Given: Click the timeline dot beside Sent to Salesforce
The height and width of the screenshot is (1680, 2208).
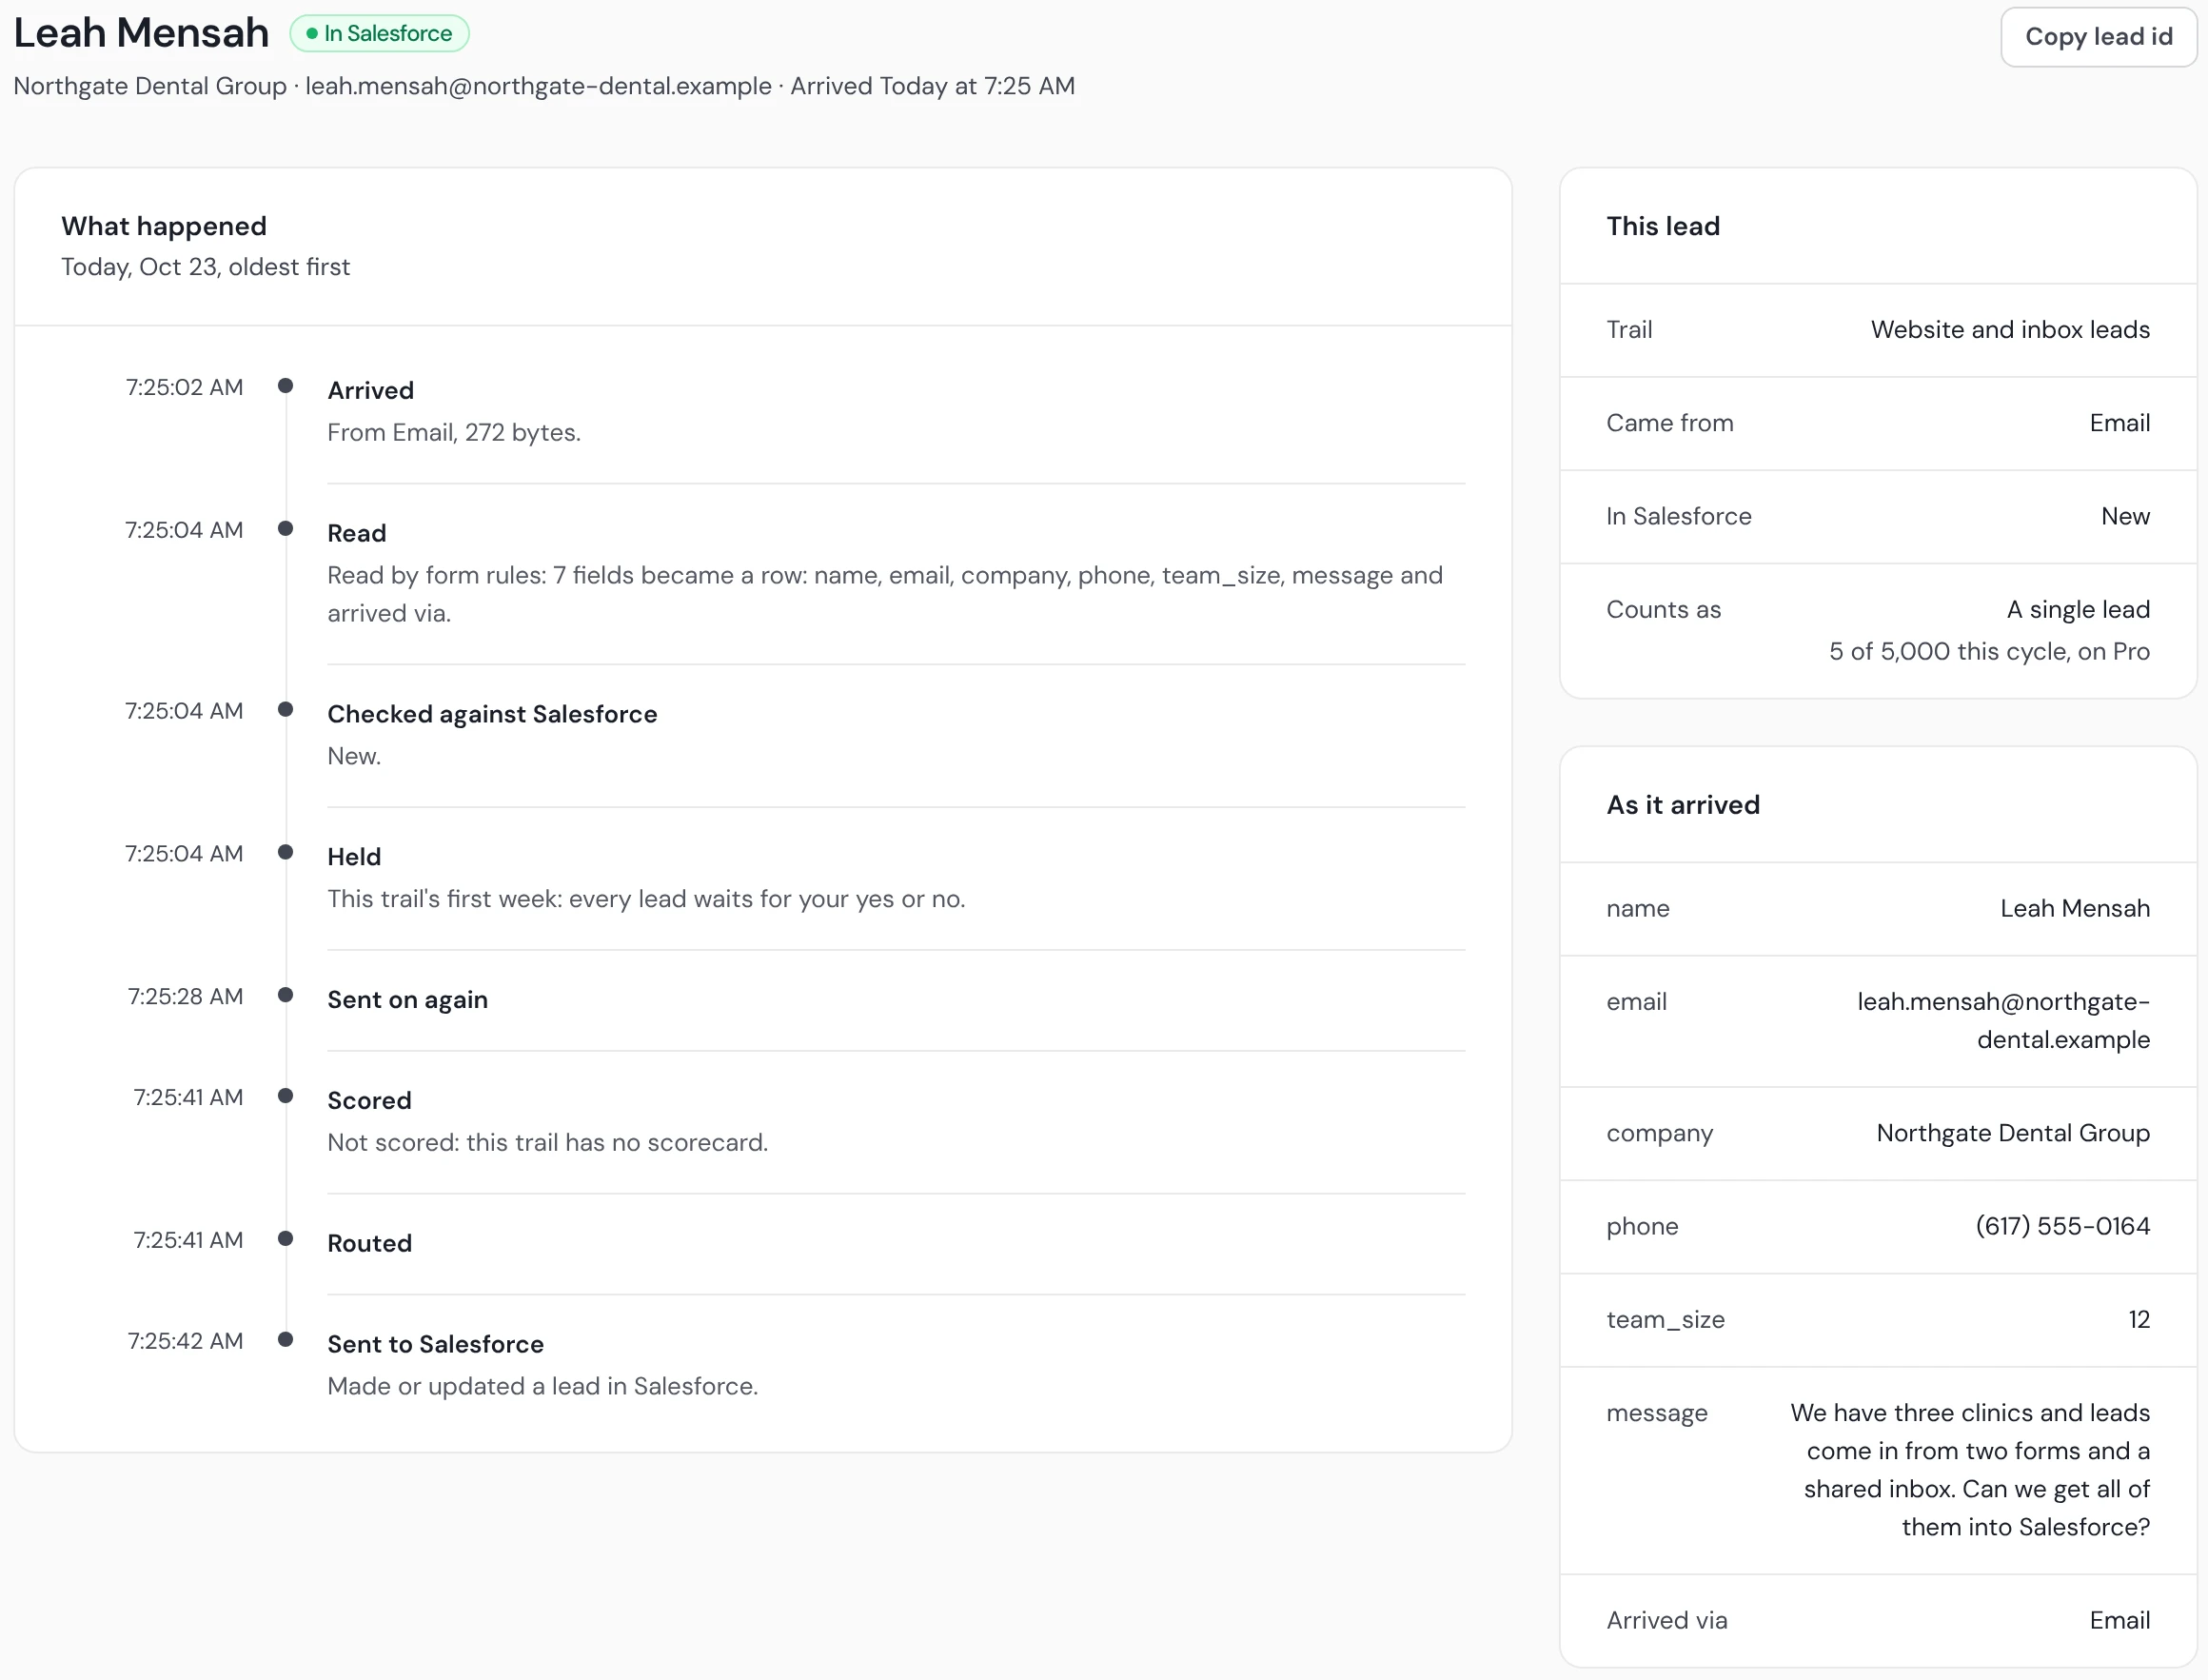Looking at the screenshot, I should 285,1340.
